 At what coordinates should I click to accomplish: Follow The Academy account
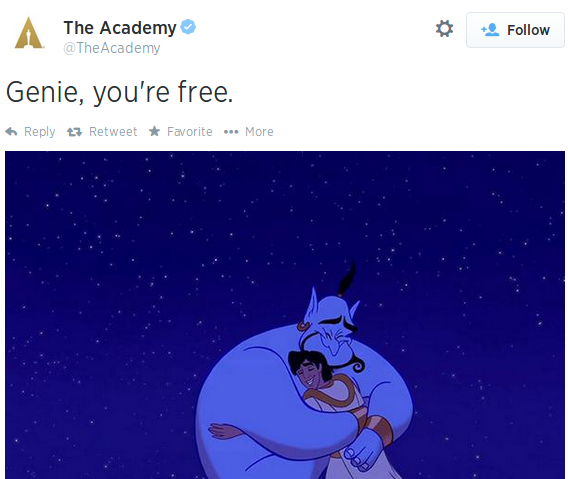click(x=515, y=30)
